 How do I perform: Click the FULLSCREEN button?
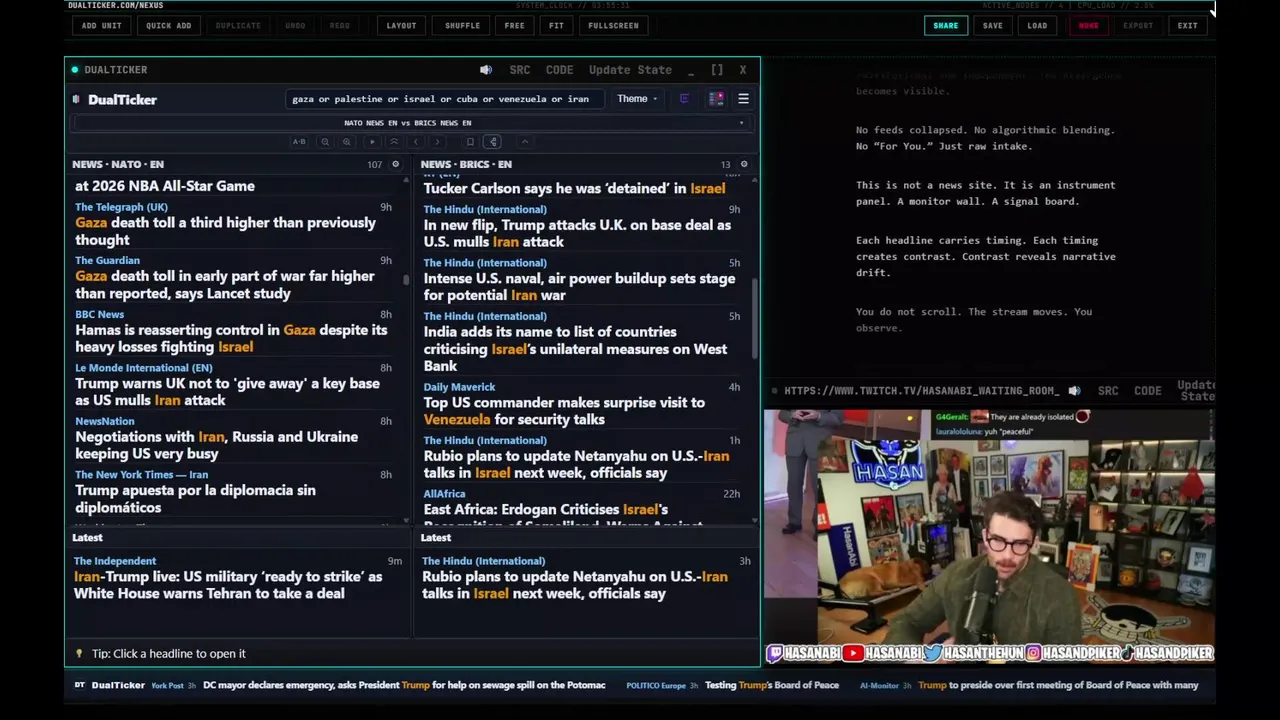pos(614,26)
